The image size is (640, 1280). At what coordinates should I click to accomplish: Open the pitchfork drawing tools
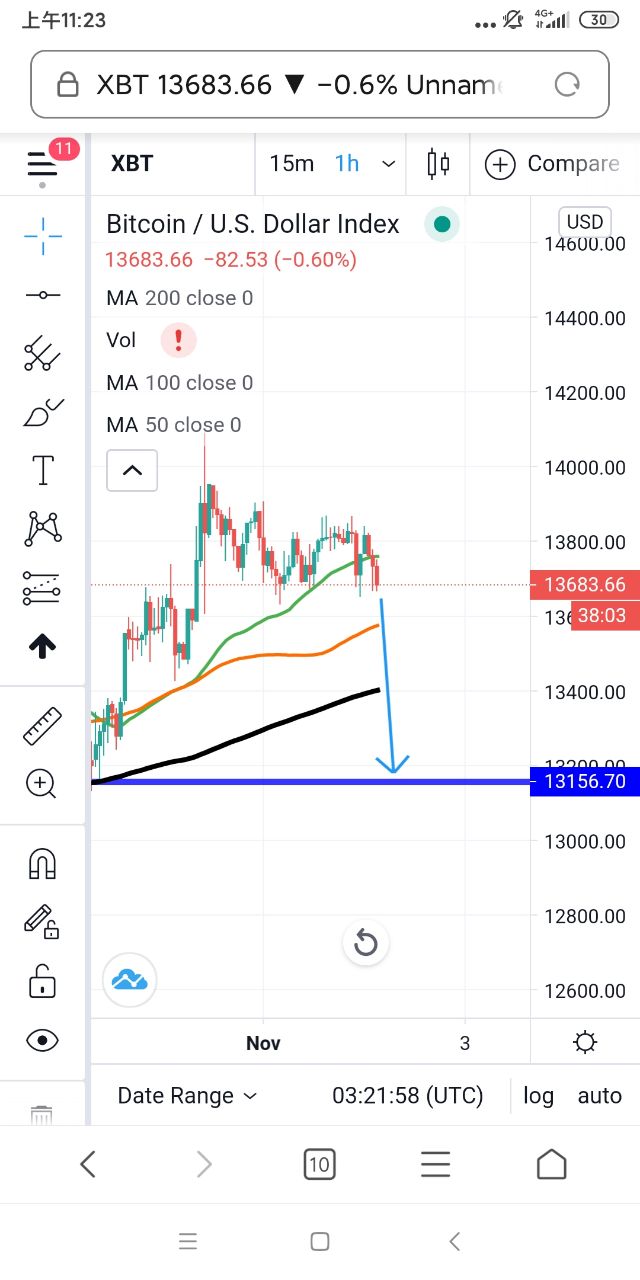43,353
